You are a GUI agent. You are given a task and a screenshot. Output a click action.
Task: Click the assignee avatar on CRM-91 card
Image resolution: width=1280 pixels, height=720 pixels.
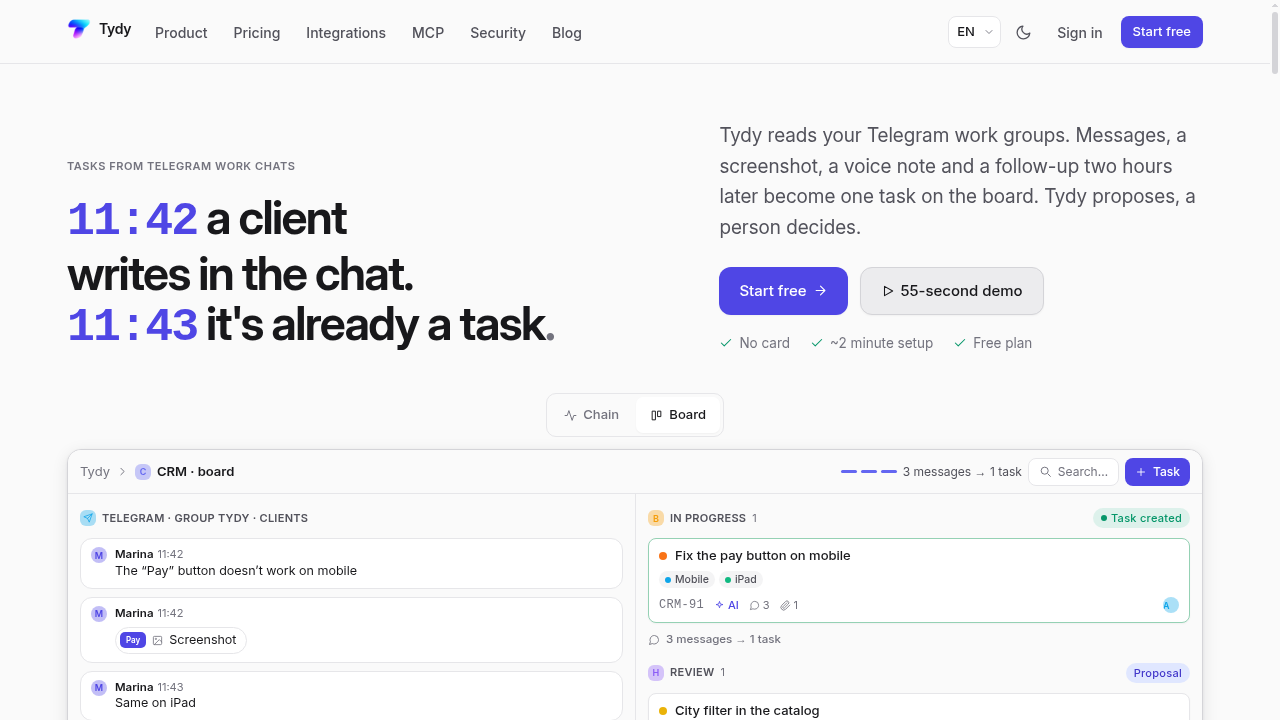1170,605
